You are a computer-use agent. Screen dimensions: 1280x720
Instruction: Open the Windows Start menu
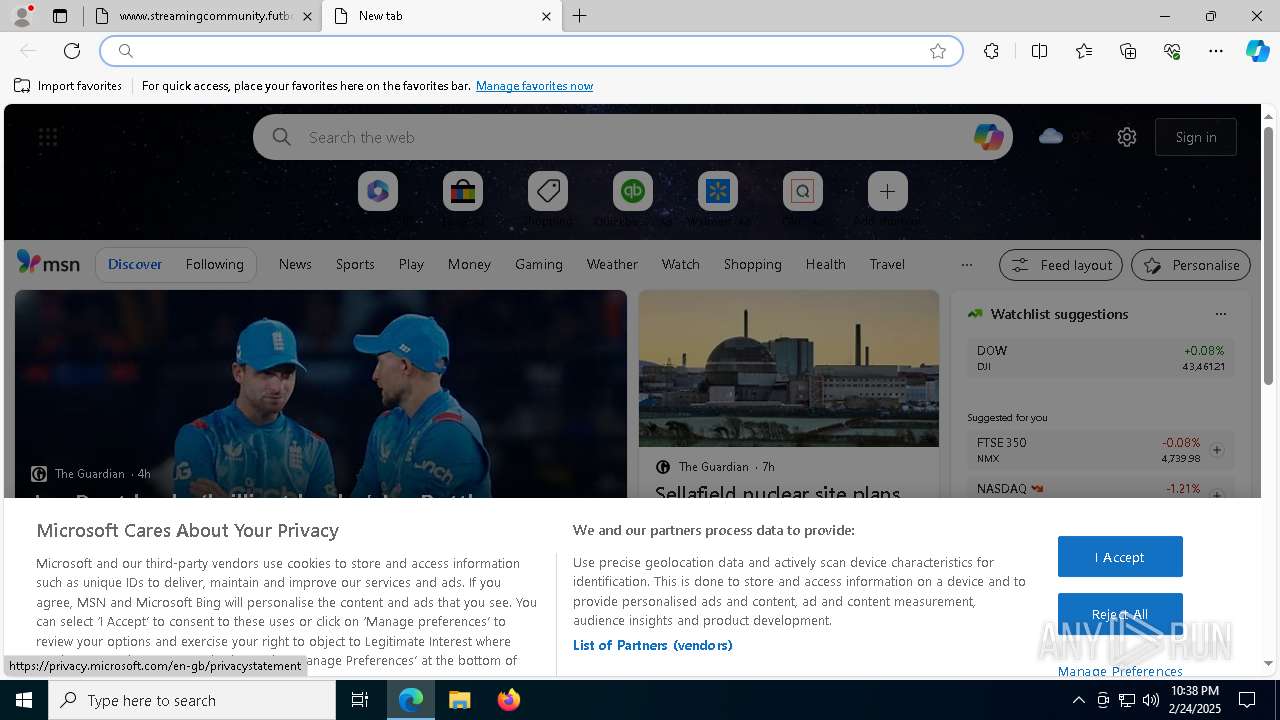(x=24, y=700)
